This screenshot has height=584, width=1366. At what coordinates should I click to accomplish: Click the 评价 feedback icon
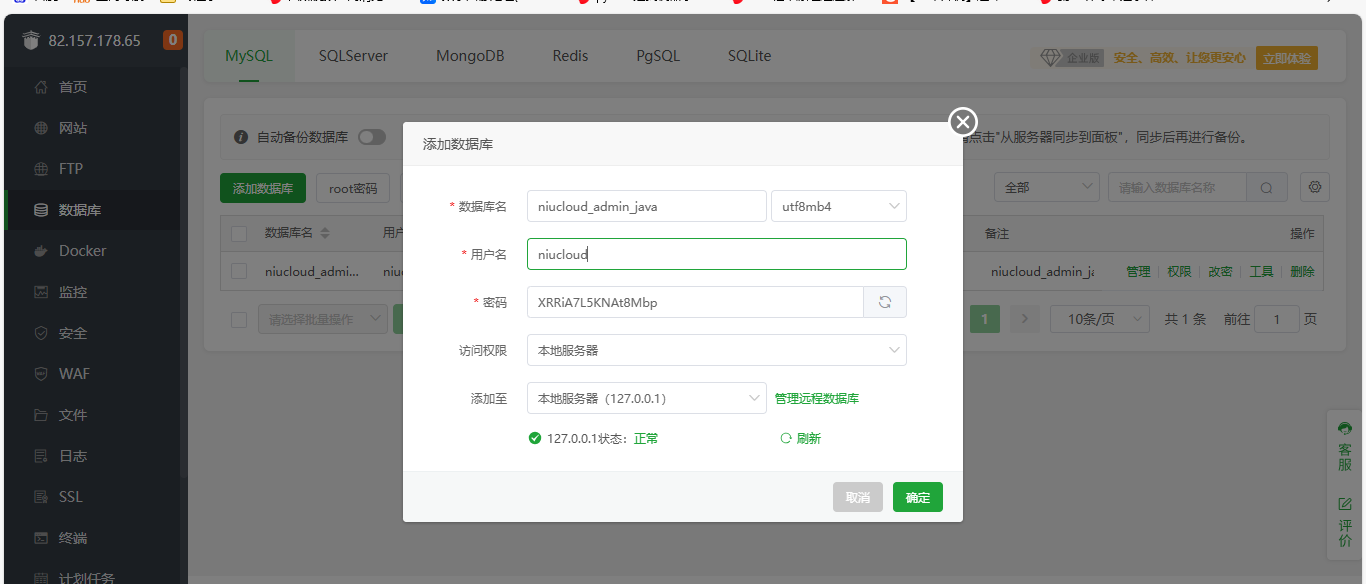1345,522
